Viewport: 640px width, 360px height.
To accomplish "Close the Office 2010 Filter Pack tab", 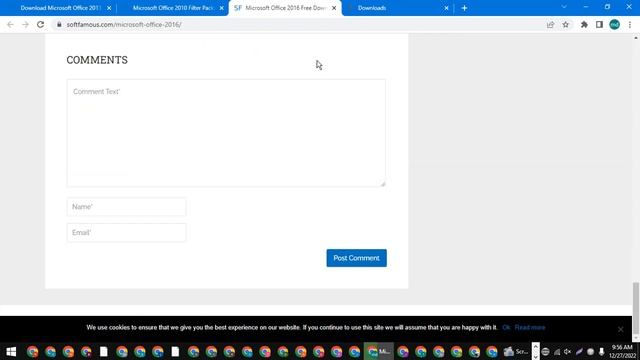I will (x=222, y=8).
